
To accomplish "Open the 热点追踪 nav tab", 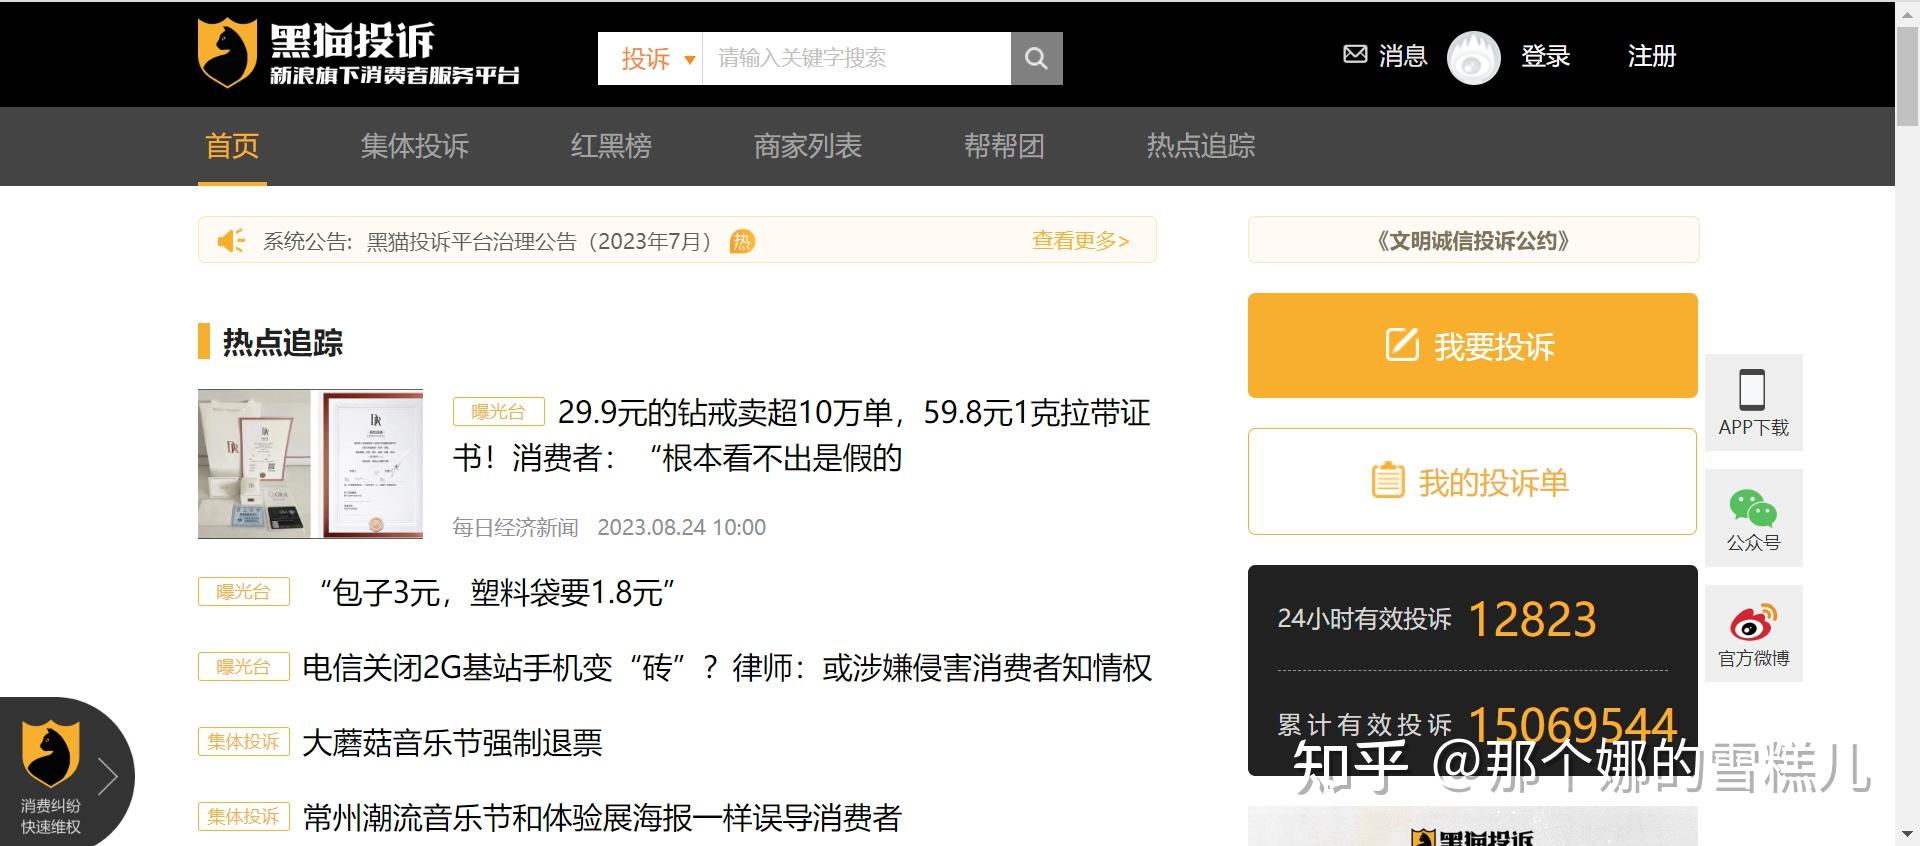I will [x=1201, y=146].
